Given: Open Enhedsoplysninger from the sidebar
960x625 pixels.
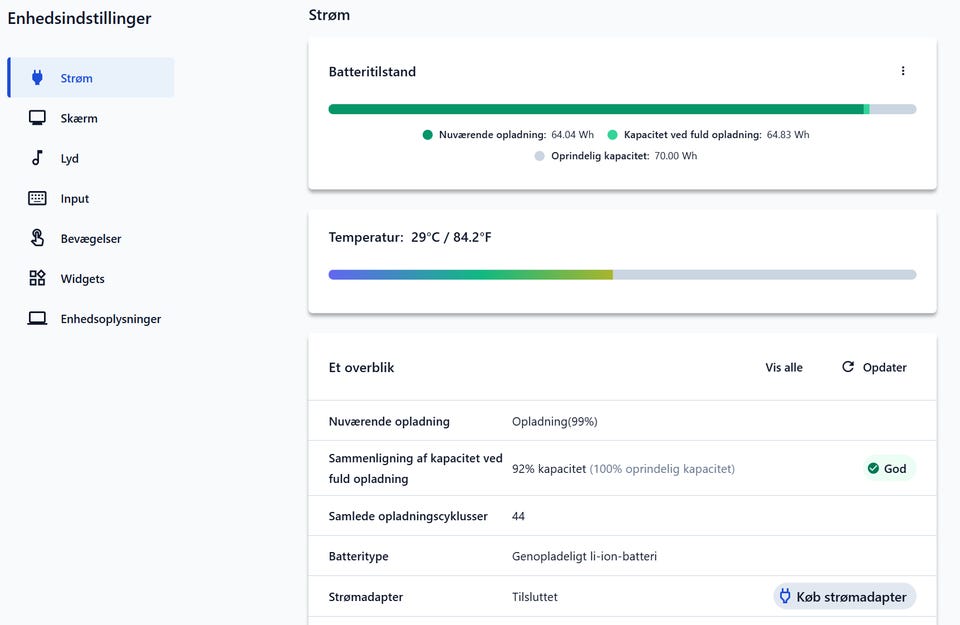Looking at the screenshot, I should pos(110,319).
